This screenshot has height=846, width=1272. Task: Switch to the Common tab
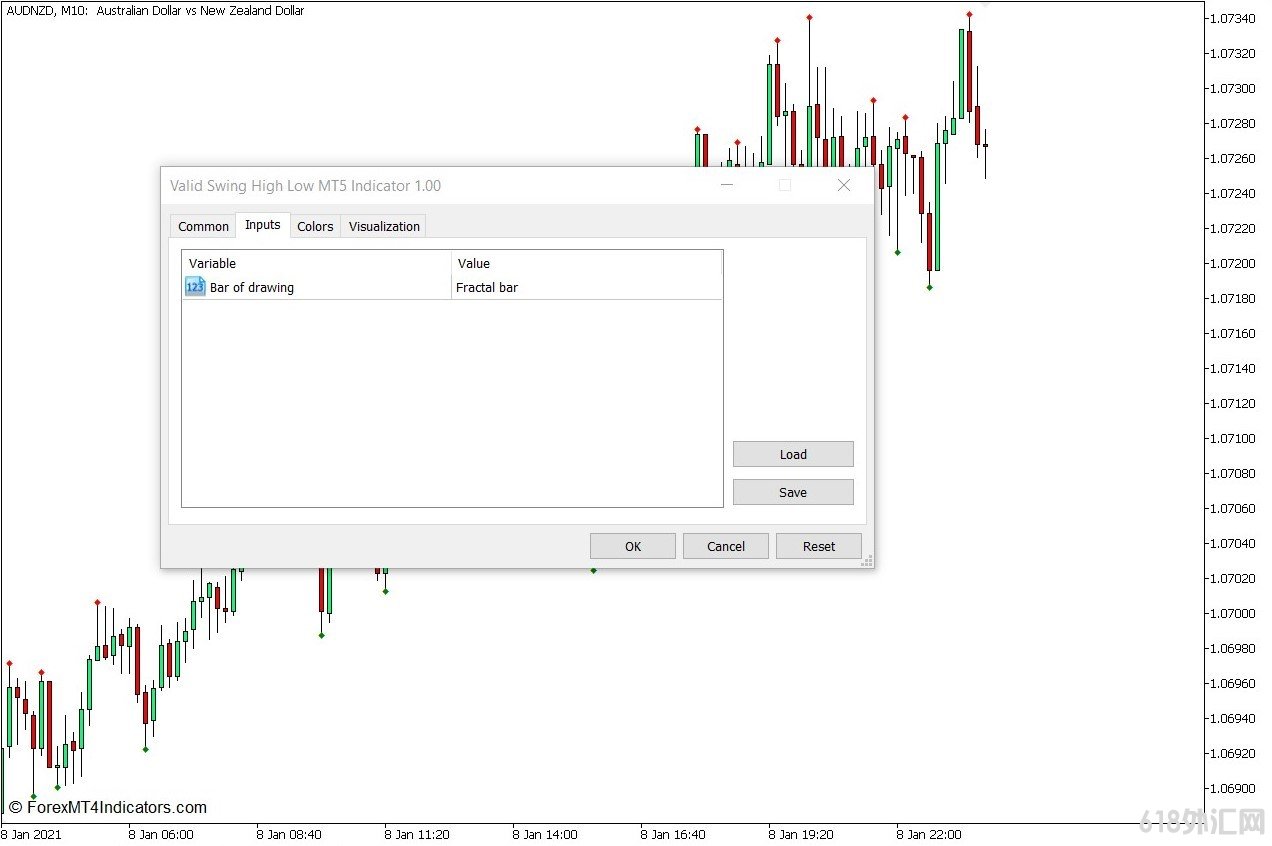203,226
